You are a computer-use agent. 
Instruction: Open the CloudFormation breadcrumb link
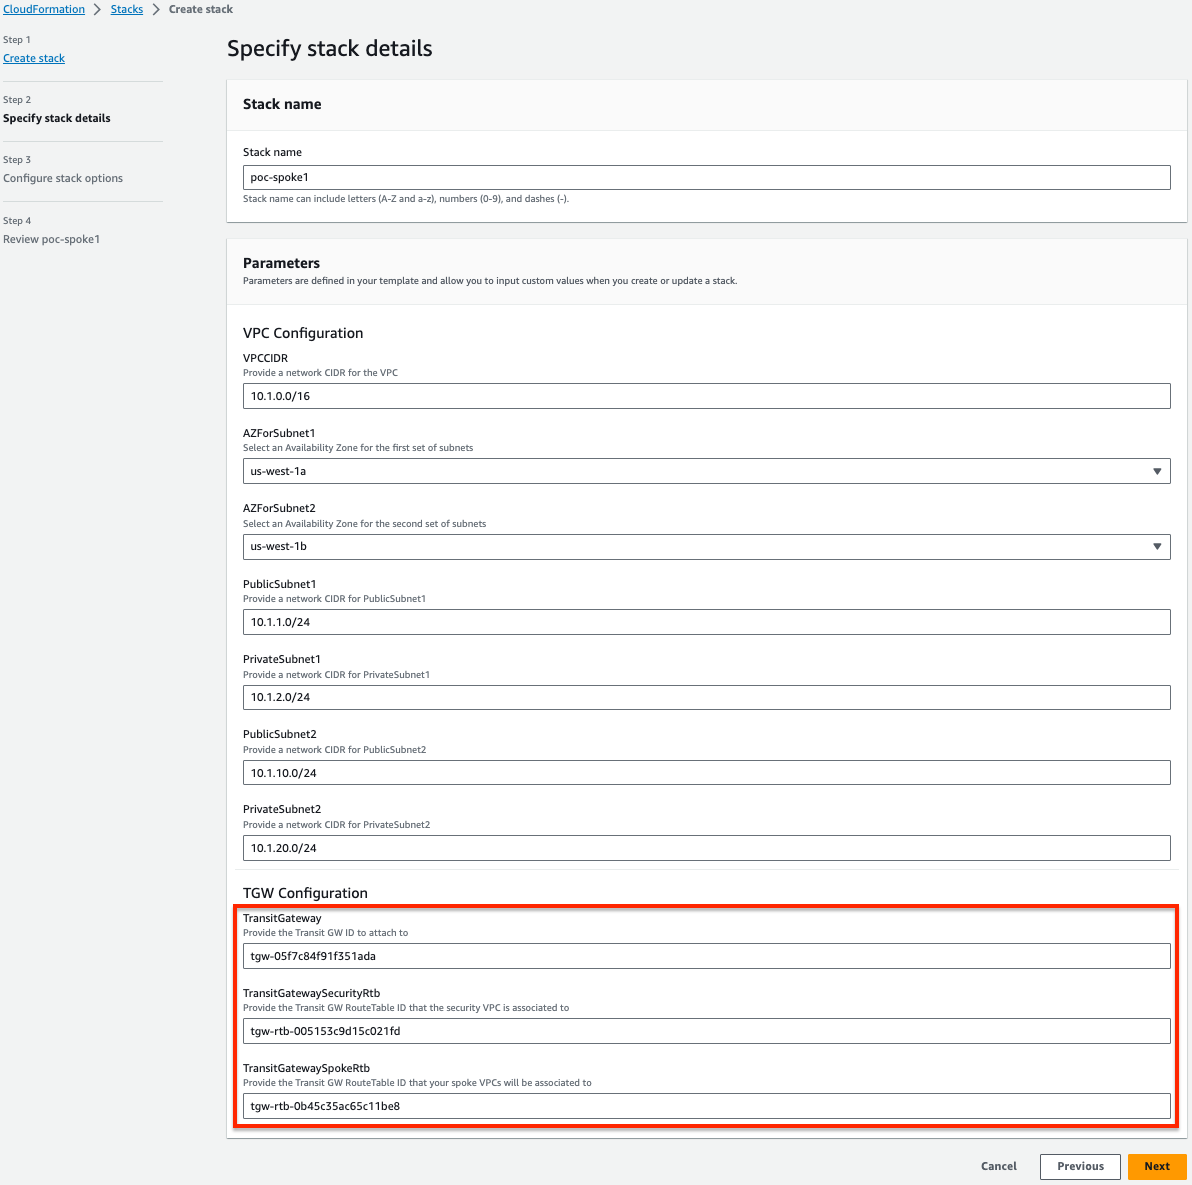tap(44, 9)
